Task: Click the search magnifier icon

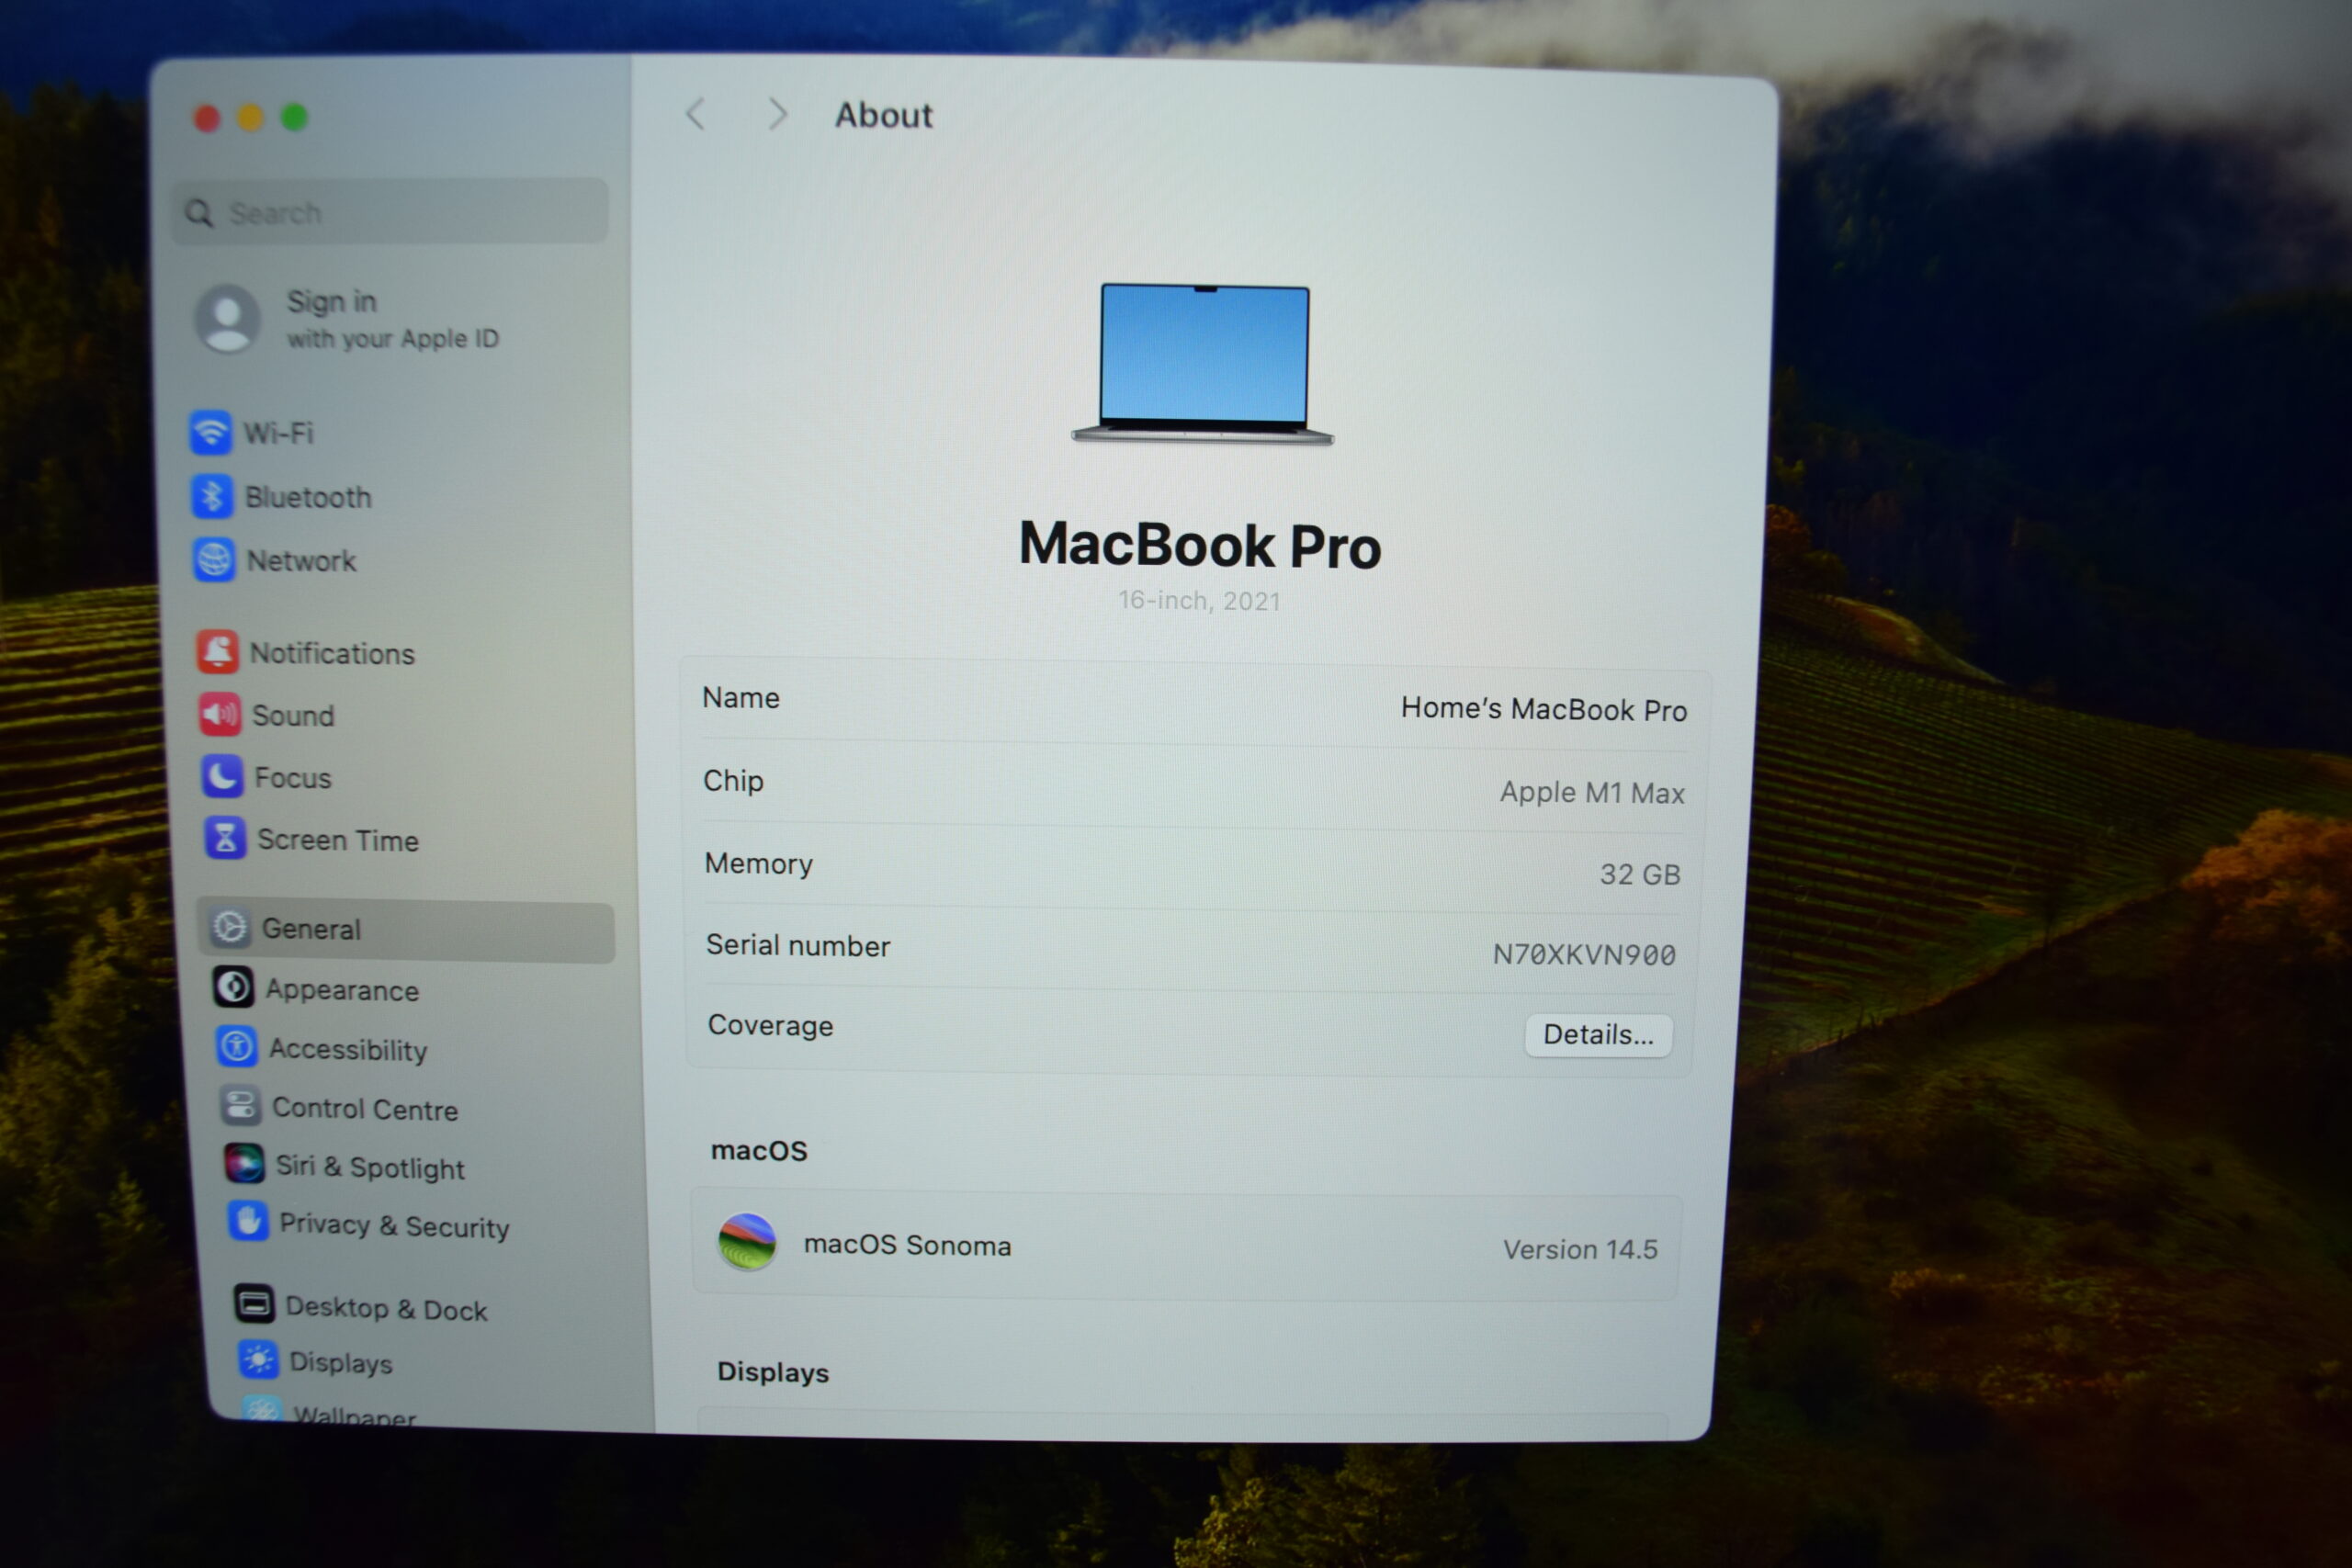Action: (200, 213)
